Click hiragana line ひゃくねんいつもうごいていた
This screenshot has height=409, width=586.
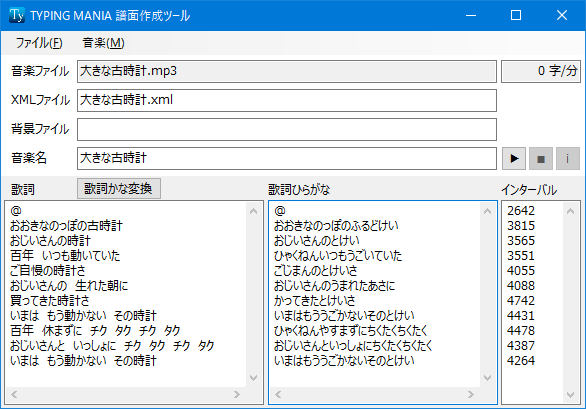tap(338, 256)
